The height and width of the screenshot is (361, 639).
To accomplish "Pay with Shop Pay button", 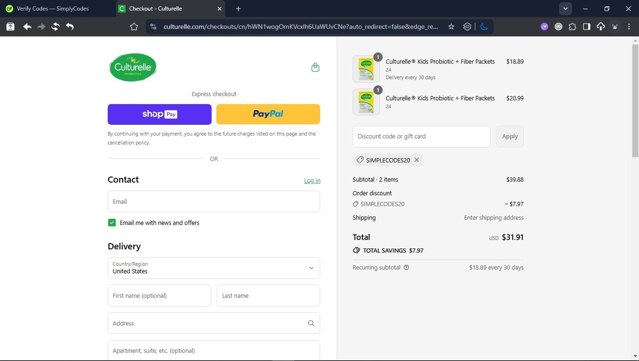I will coord(159,114).
